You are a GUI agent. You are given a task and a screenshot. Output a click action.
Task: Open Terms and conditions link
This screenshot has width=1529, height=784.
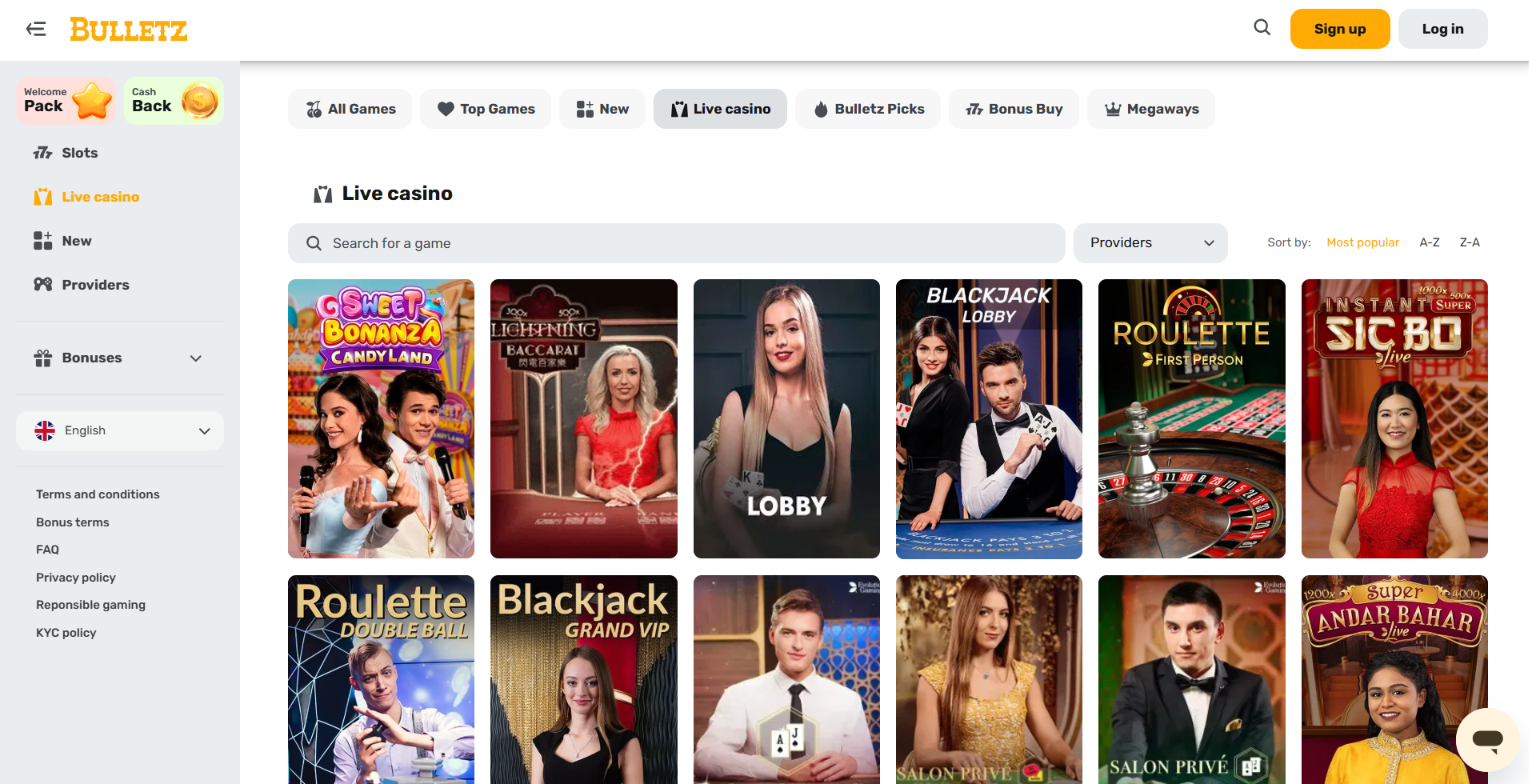coord(98,494)
